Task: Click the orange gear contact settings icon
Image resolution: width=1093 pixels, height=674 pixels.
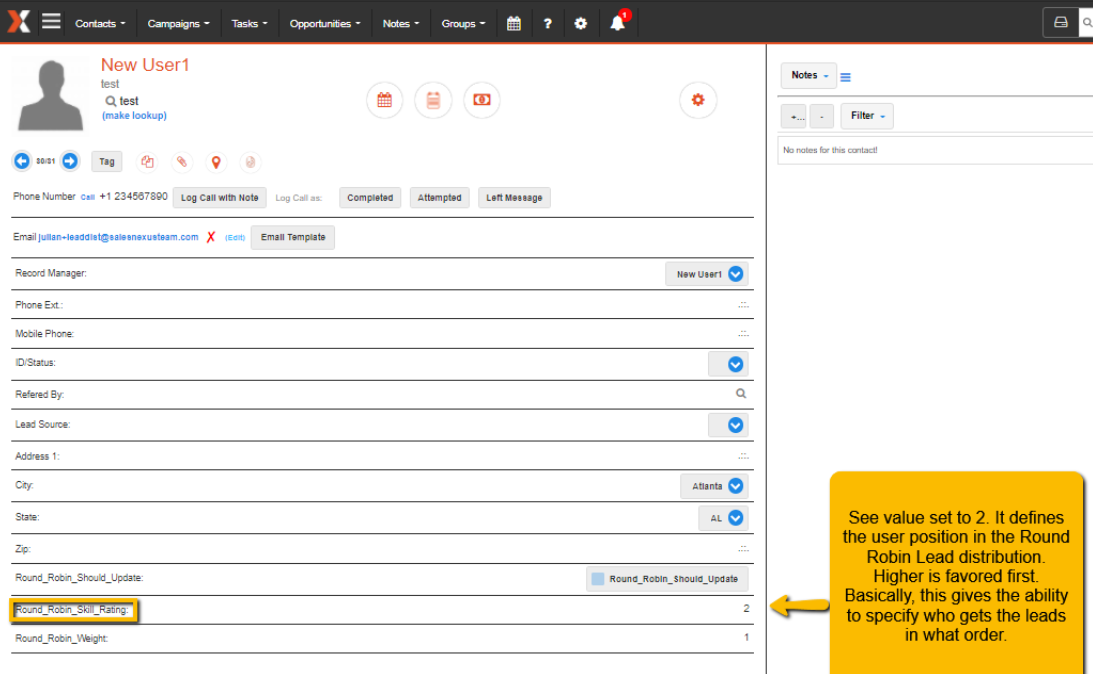Action: pyautogui.click(x=698, y=100)
